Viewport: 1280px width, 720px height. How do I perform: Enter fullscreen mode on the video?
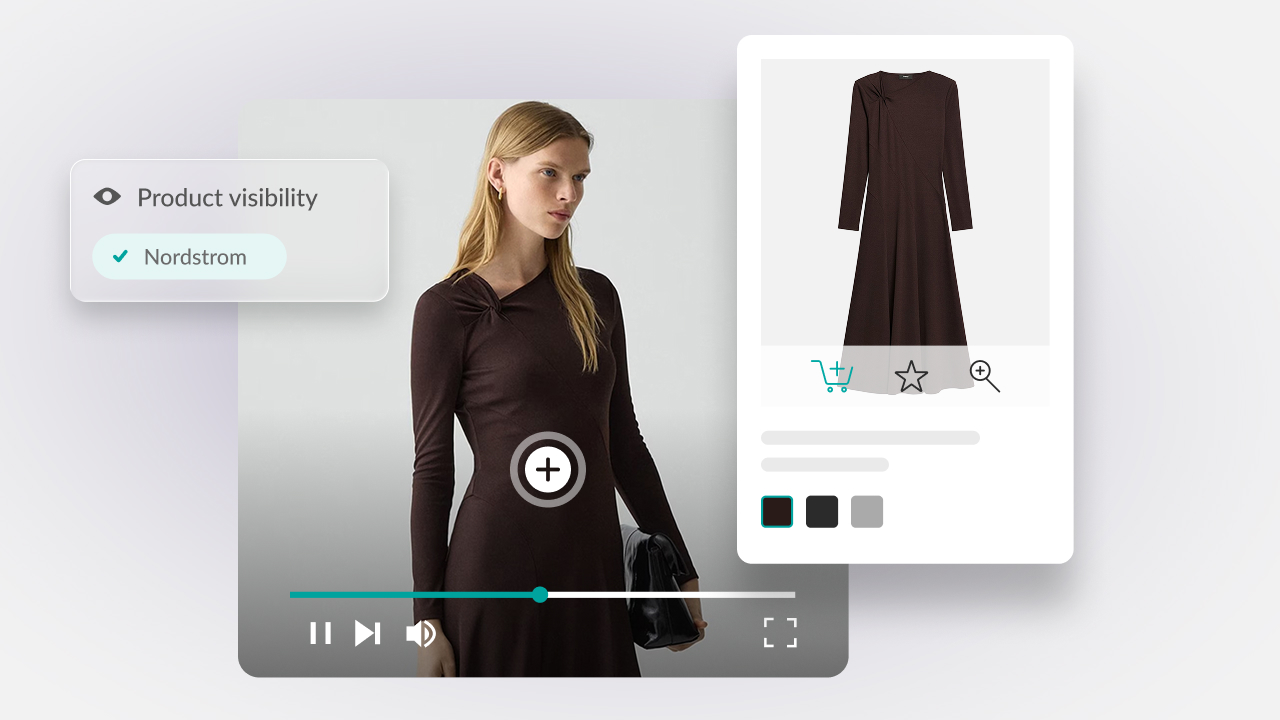[780, 633]
